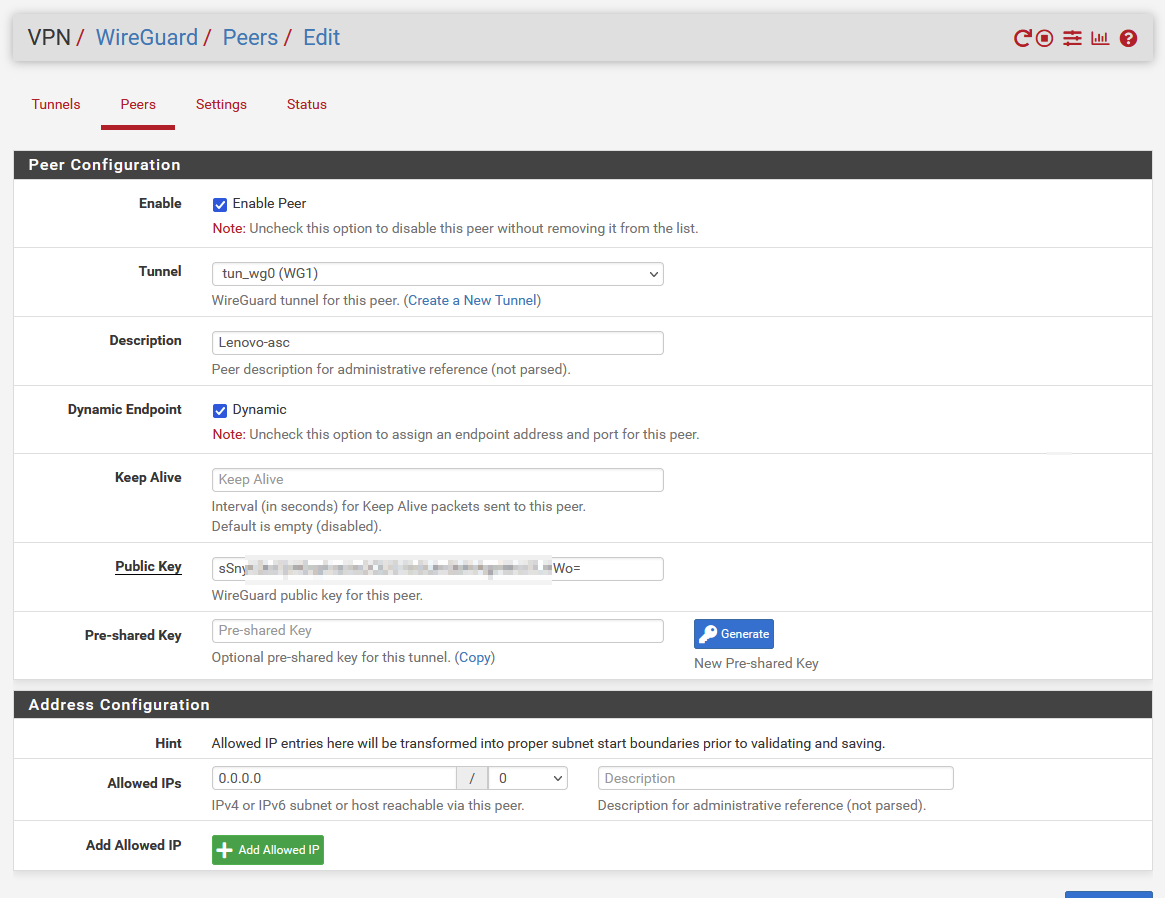Viewport: 1165px width, 898px height.
Task: Open the help question mark icon
Action: pyautogui.click(x=1128, y=39)
